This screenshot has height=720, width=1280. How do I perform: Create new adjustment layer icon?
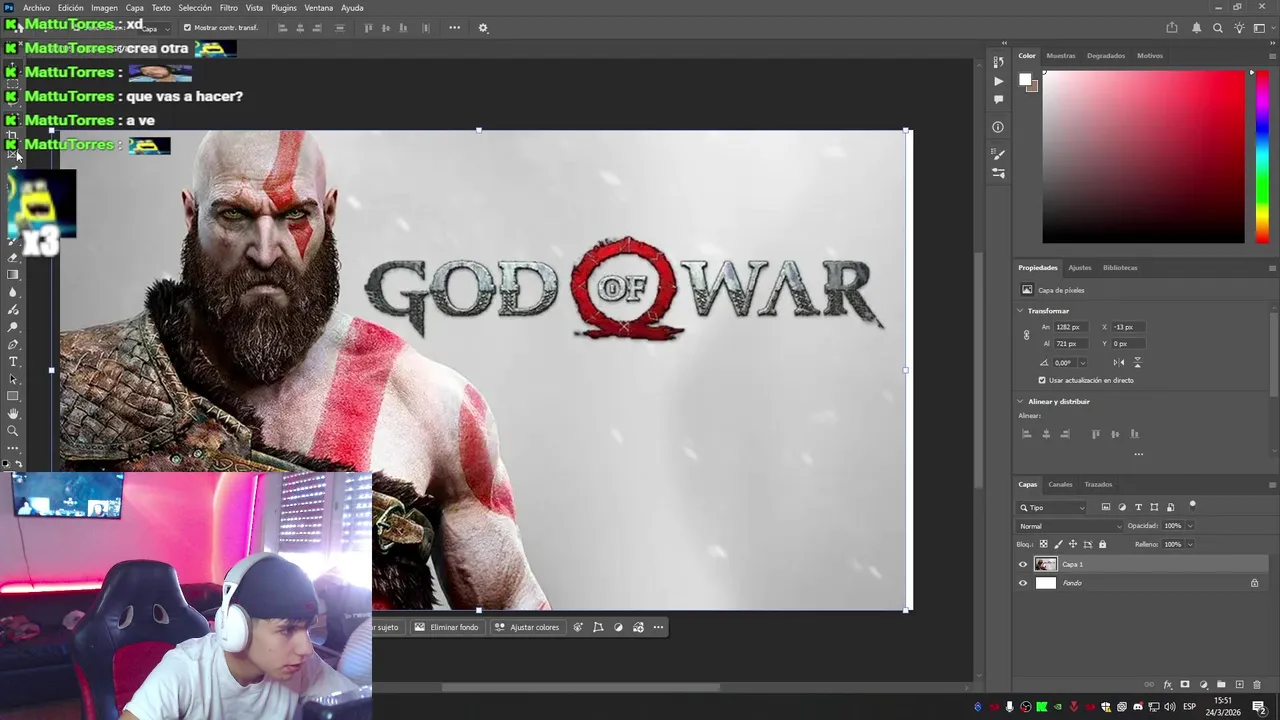[x=1203, y=685]
